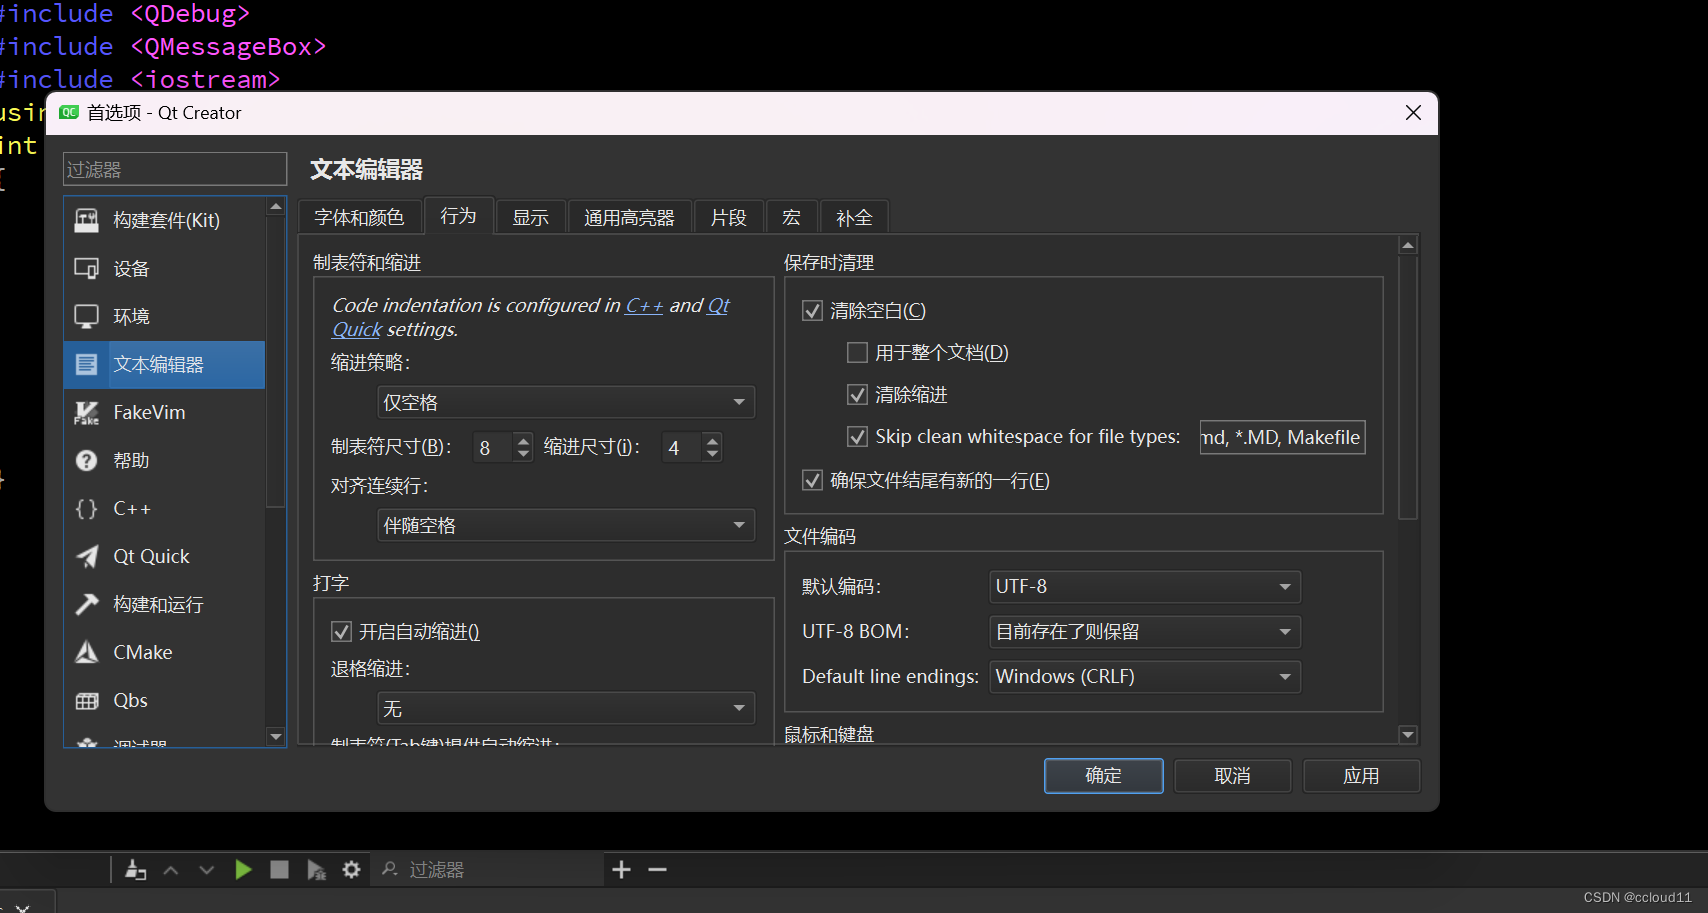Switch to 字体和颜色 tab
1708x913 pixels.
tap(359, 218)
